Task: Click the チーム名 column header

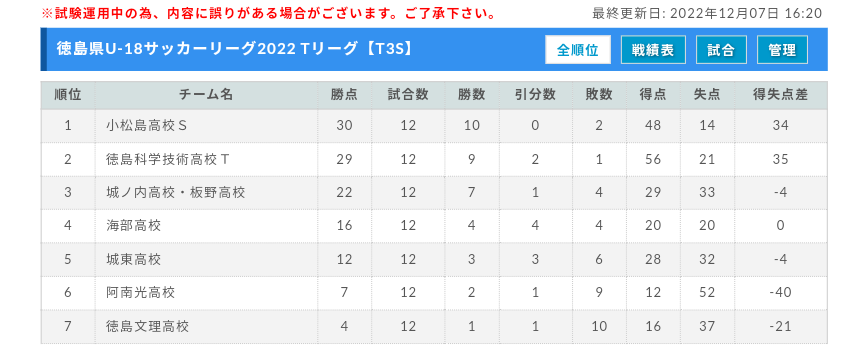Action: tap(206, 95)
